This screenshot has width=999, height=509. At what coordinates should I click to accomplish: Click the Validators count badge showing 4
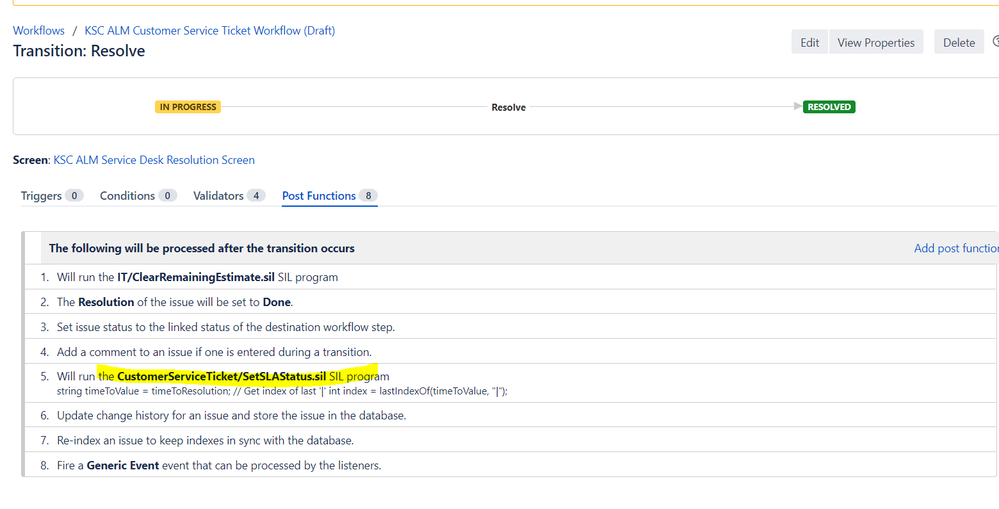pos(256,196)
